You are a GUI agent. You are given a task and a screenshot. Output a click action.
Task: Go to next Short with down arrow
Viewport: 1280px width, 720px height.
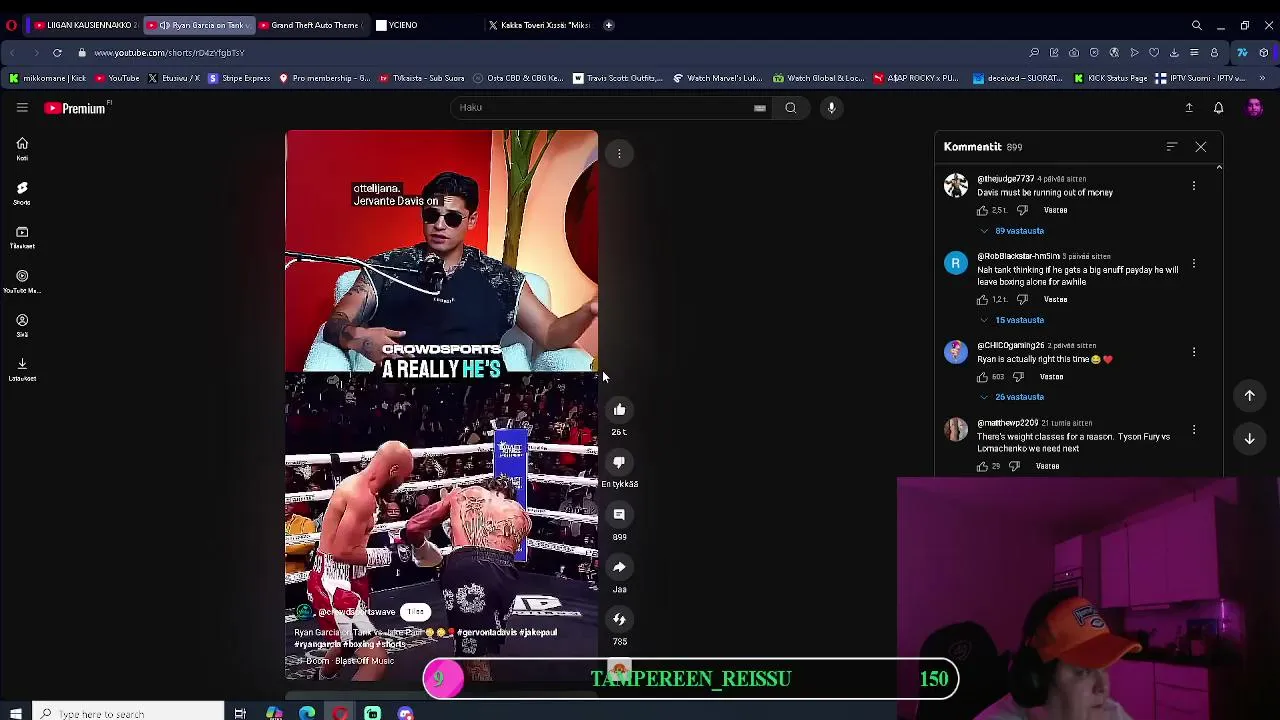(1249, 438)
